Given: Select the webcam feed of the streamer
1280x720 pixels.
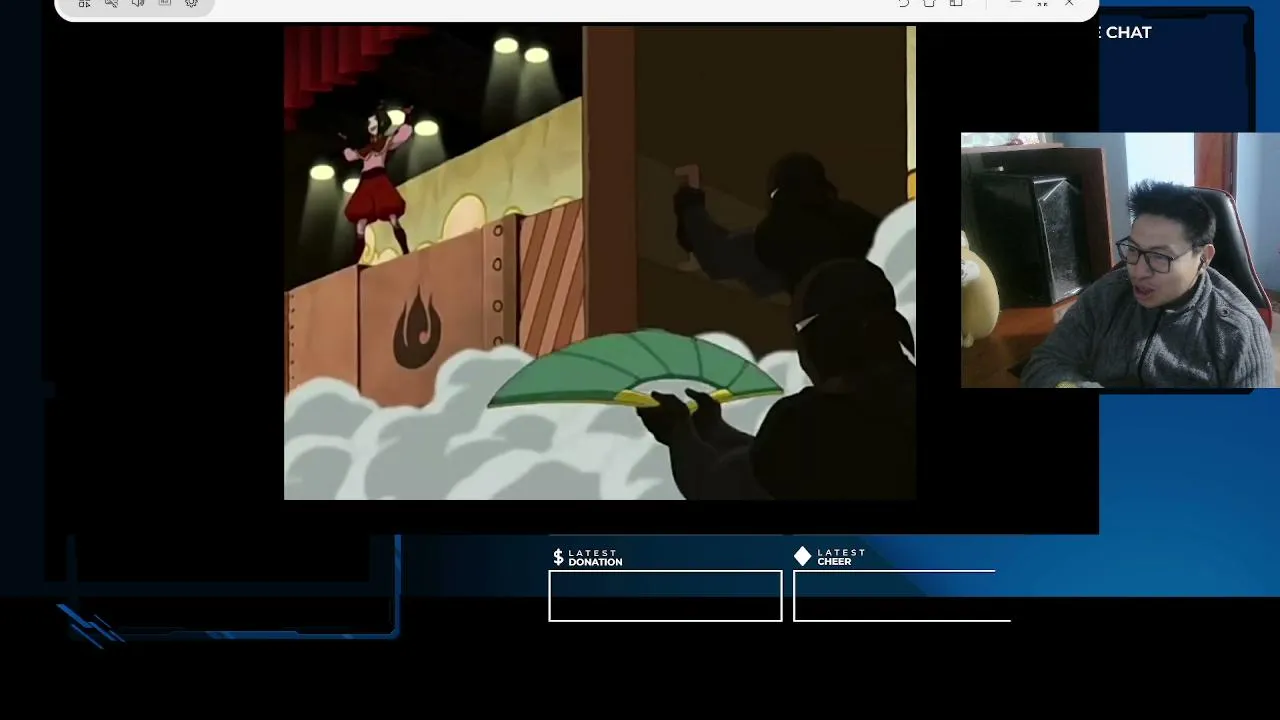Looking at the screenshot, I should point(1120,260).
